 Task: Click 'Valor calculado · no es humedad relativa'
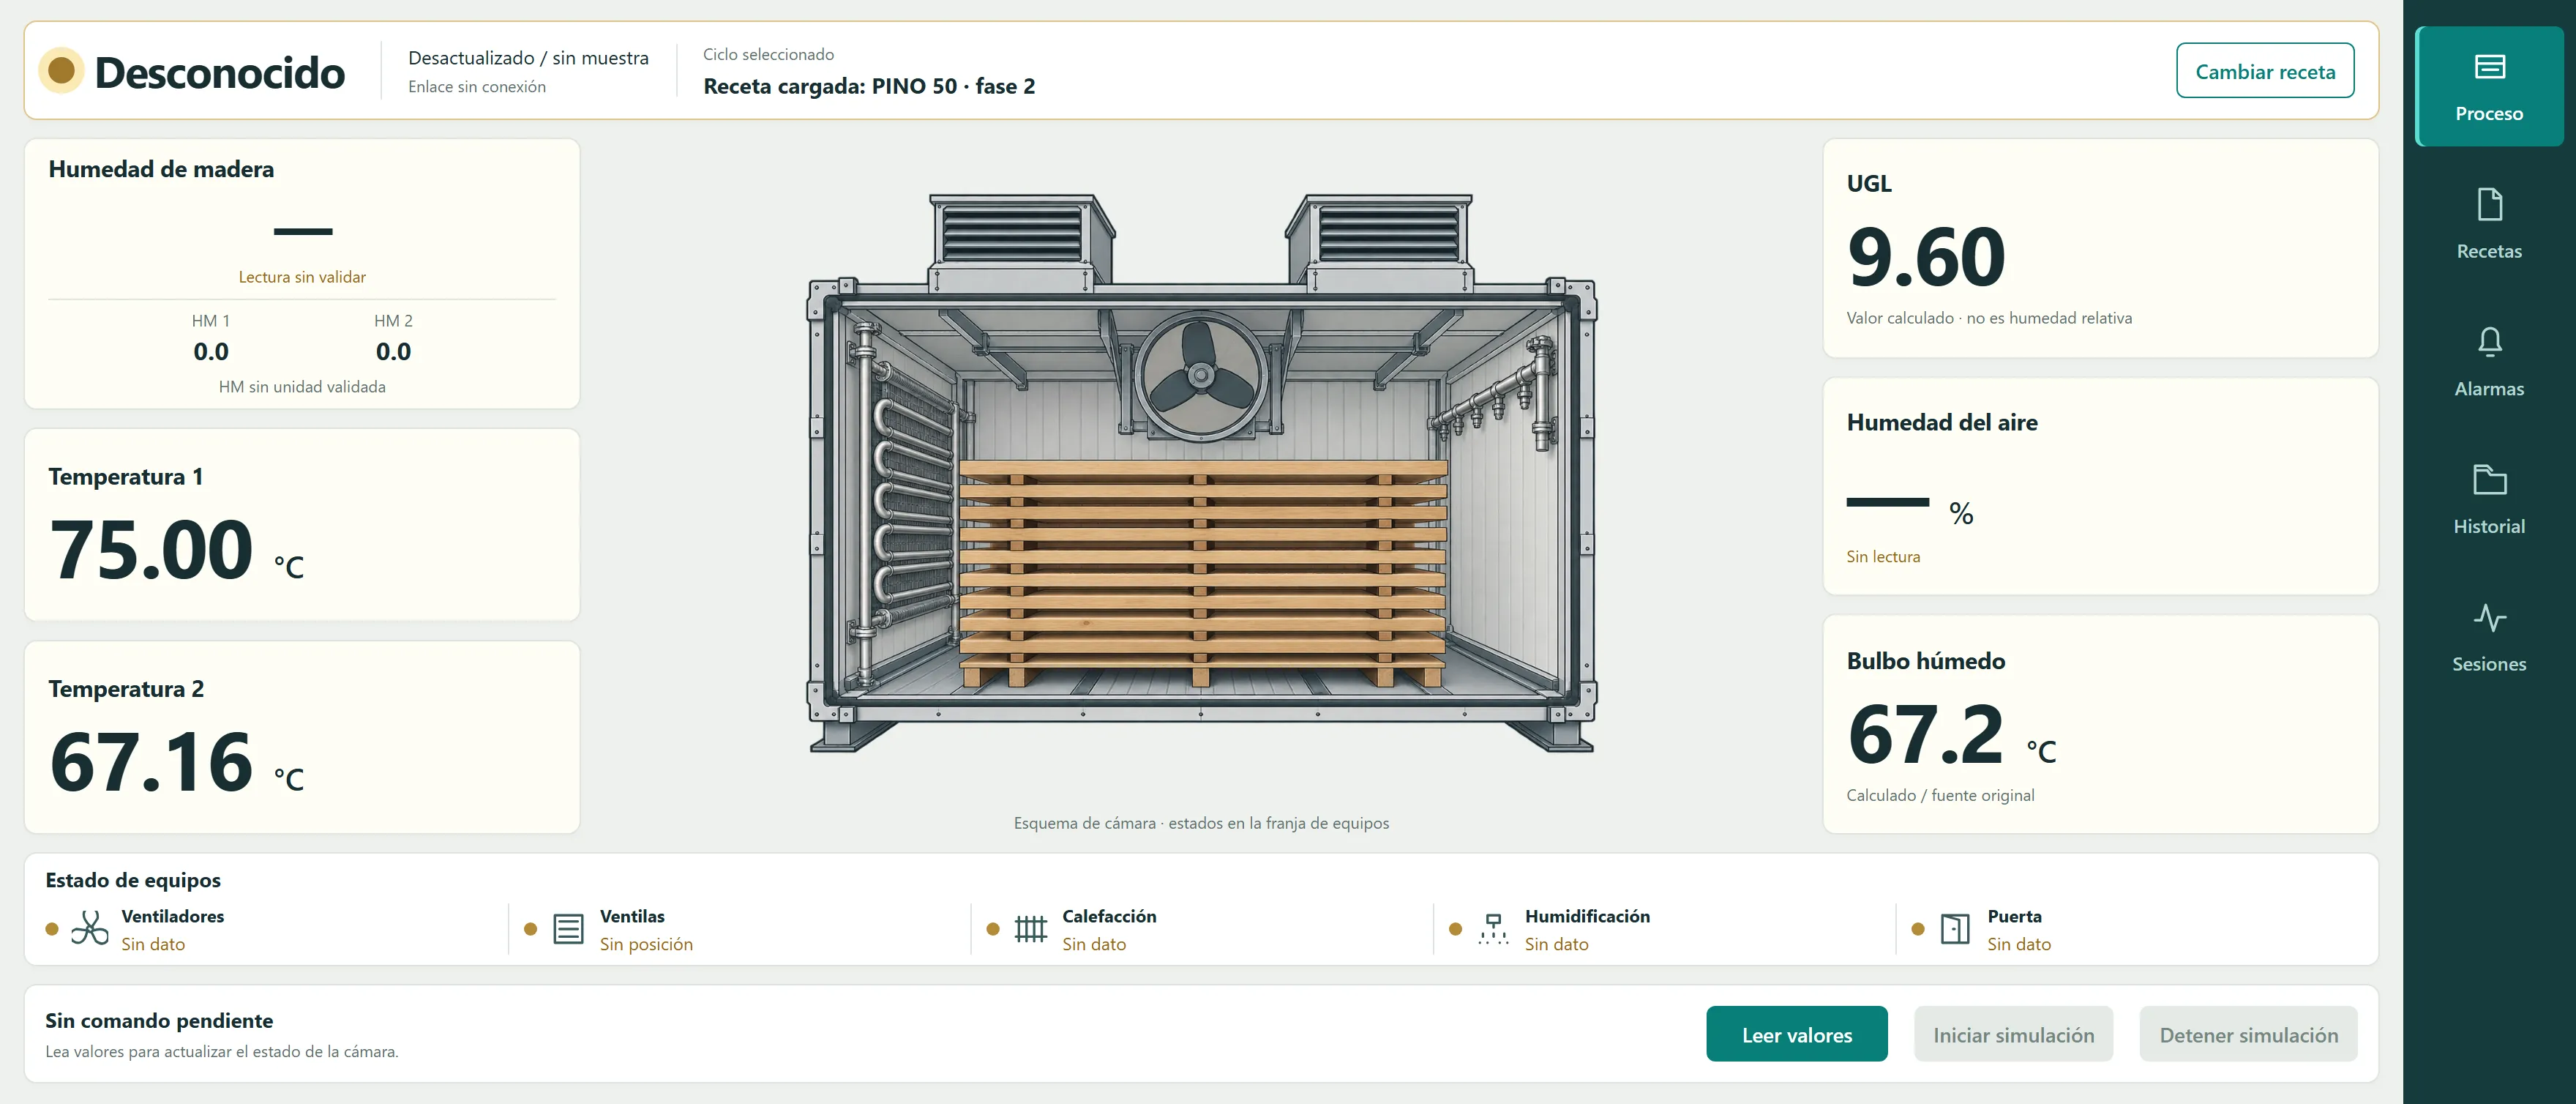[1989, 318]
